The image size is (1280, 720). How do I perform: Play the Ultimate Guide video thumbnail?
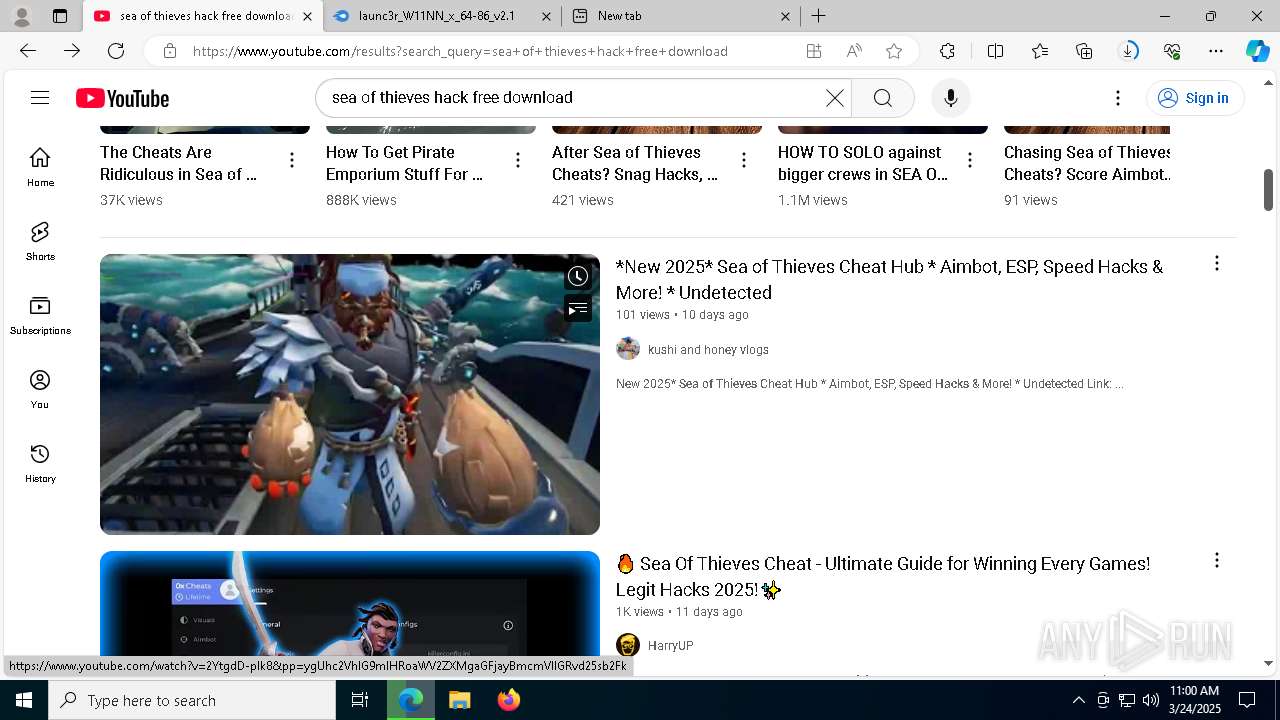click(350, 604)
